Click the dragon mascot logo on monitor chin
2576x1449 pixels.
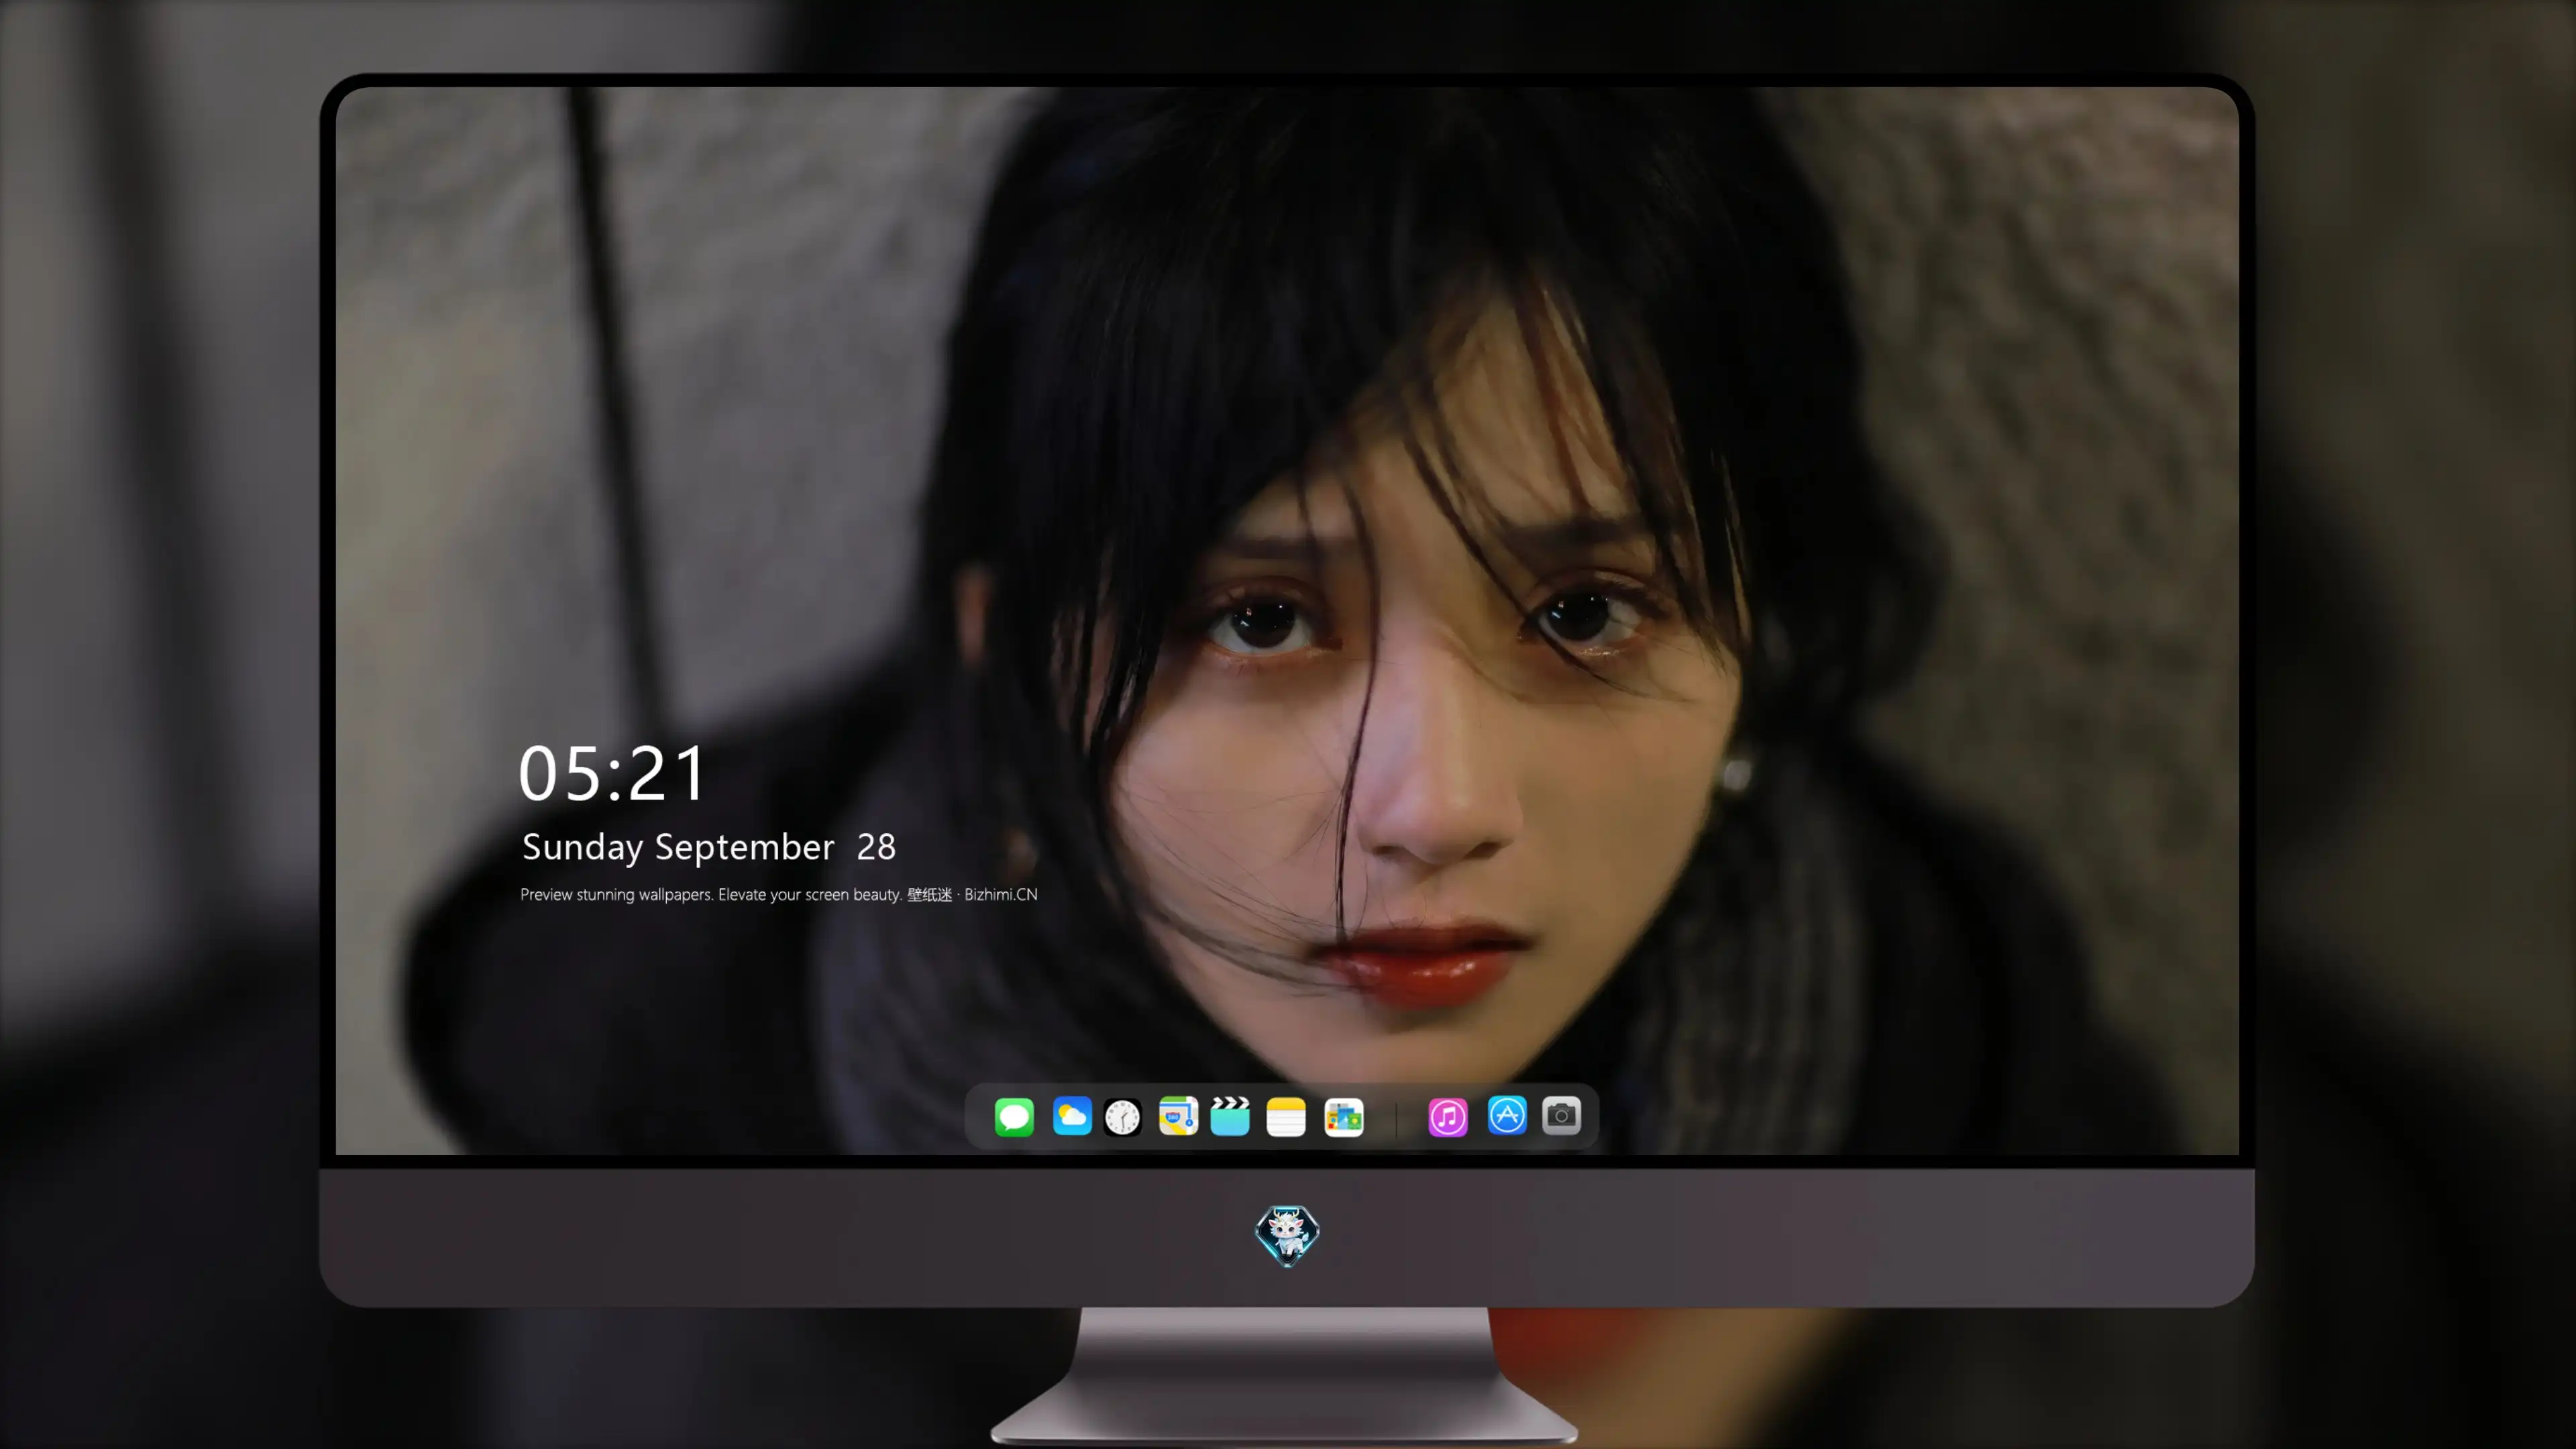(x=1287, y=1236)
